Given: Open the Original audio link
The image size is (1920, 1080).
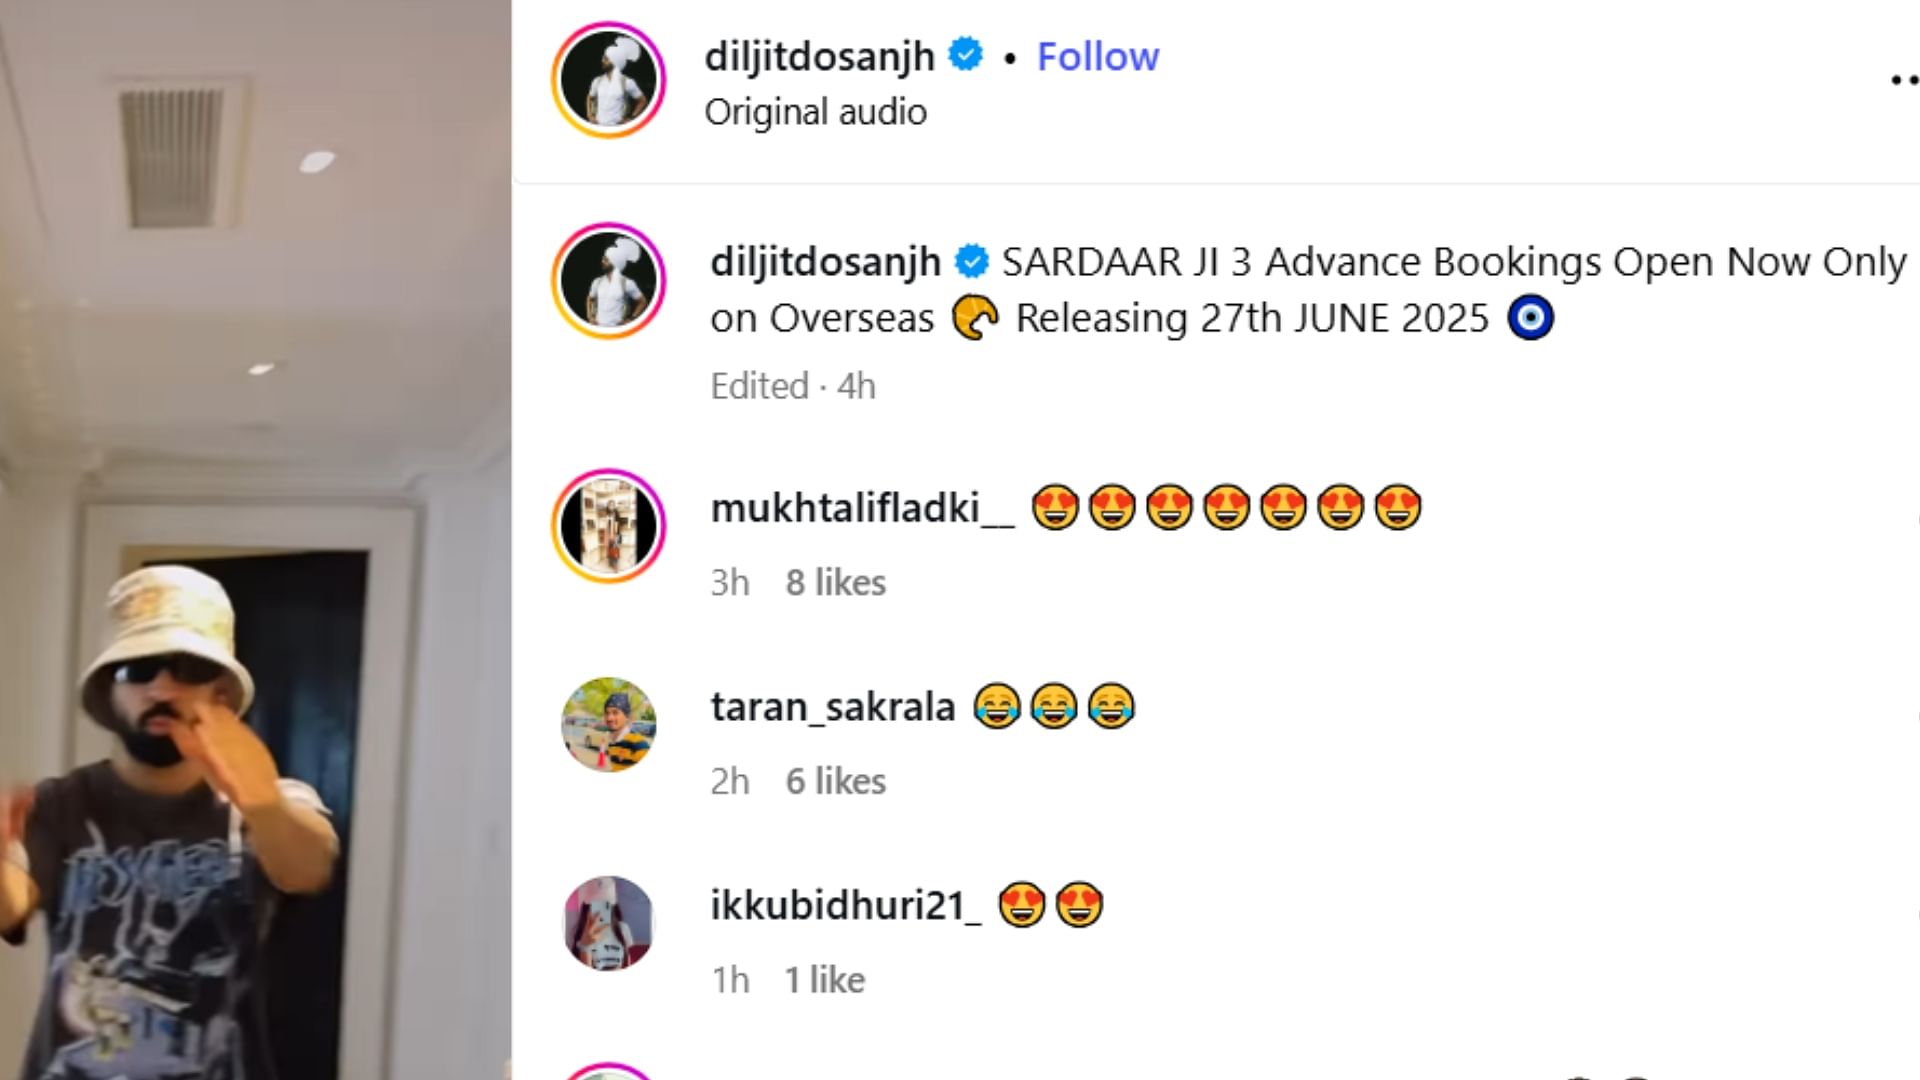Looking at the screenshot, I should pos(815,112).
